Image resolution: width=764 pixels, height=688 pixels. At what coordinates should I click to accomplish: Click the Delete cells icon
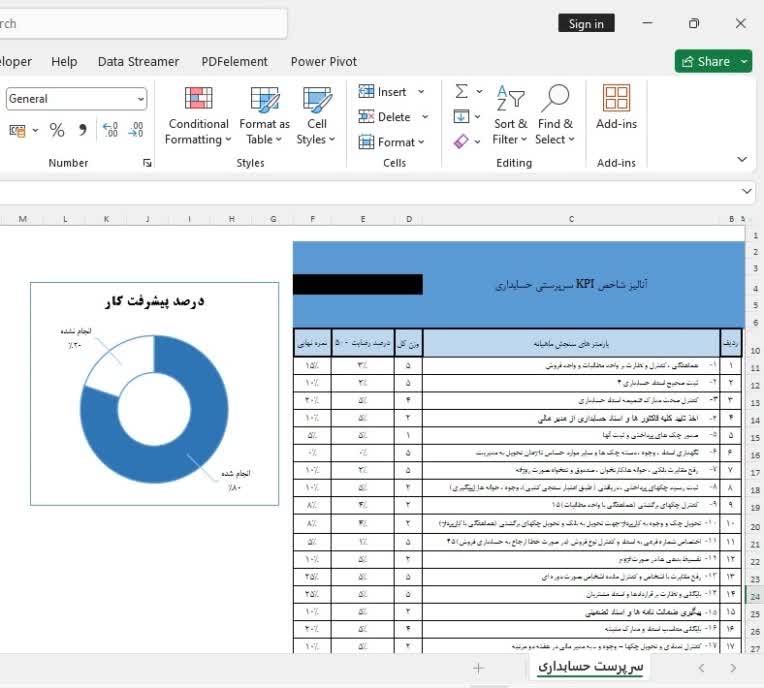(366, 117)
